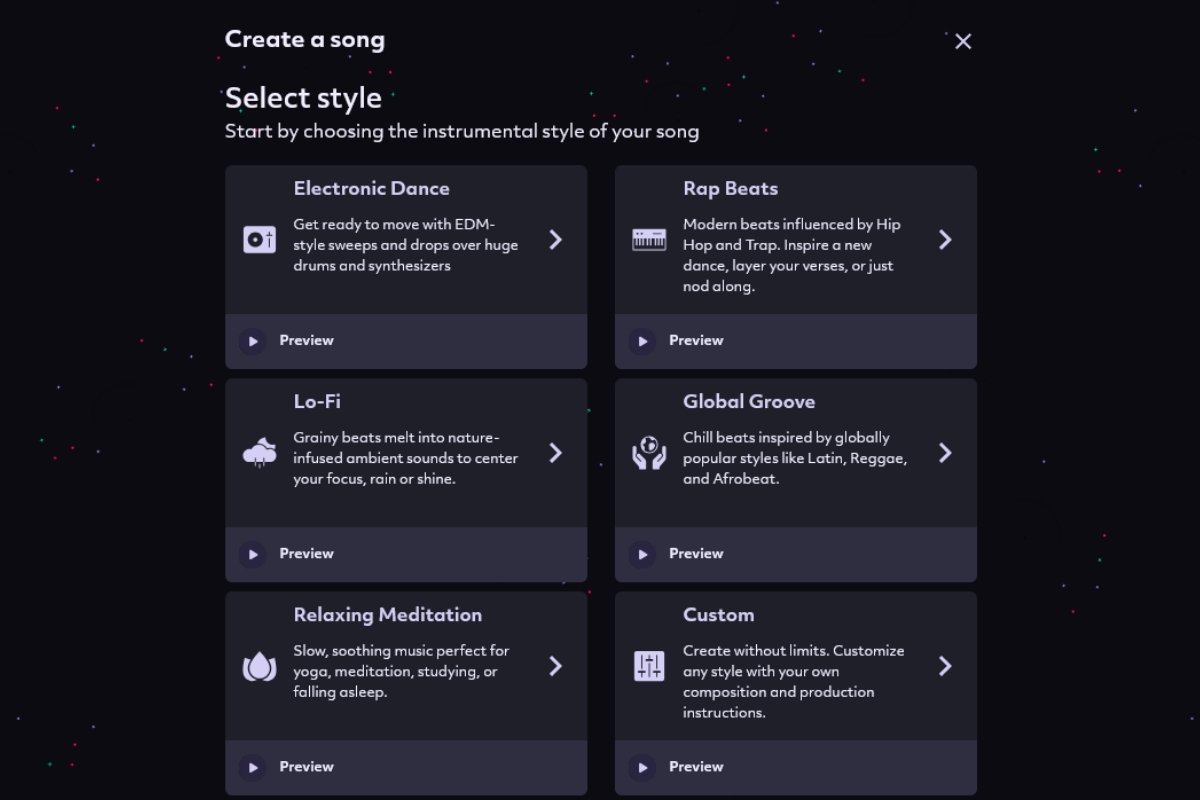Open Electronic Dance with its chevron arrow
Image resolution: width=1200 pixels, height=800 pixels.
556,240
